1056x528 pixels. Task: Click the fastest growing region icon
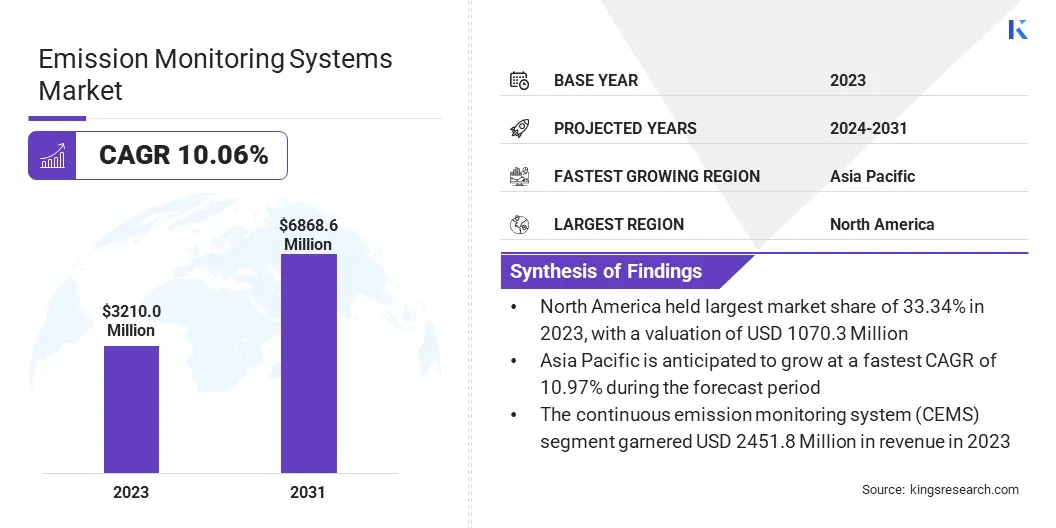click(519, 176)
